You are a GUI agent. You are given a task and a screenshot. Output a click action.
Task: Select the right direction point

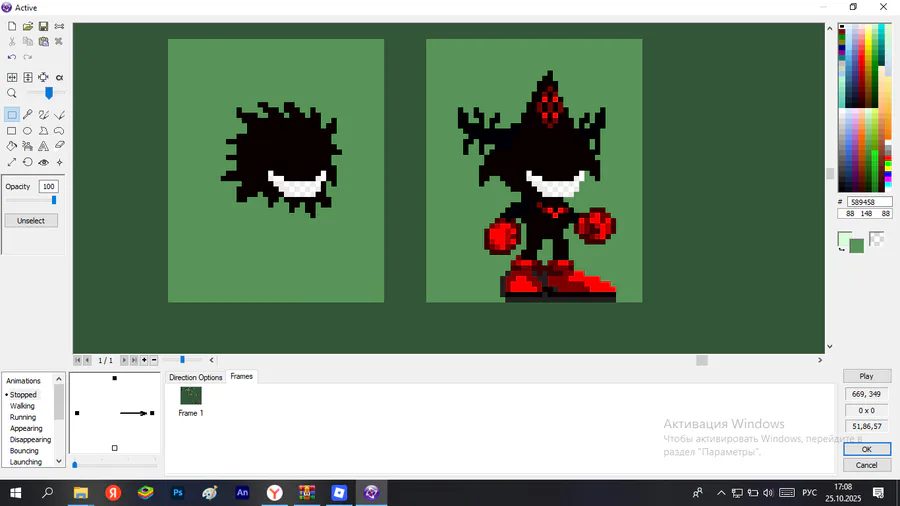pos(152,413)
